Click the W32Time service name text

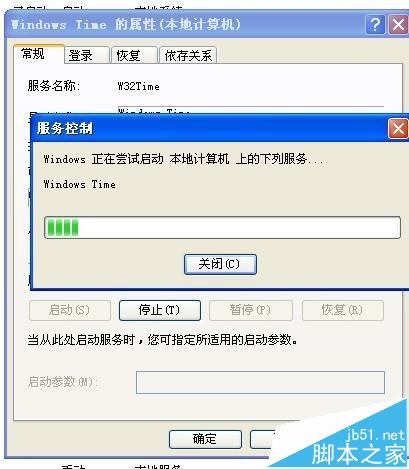(x=138, y=86)
